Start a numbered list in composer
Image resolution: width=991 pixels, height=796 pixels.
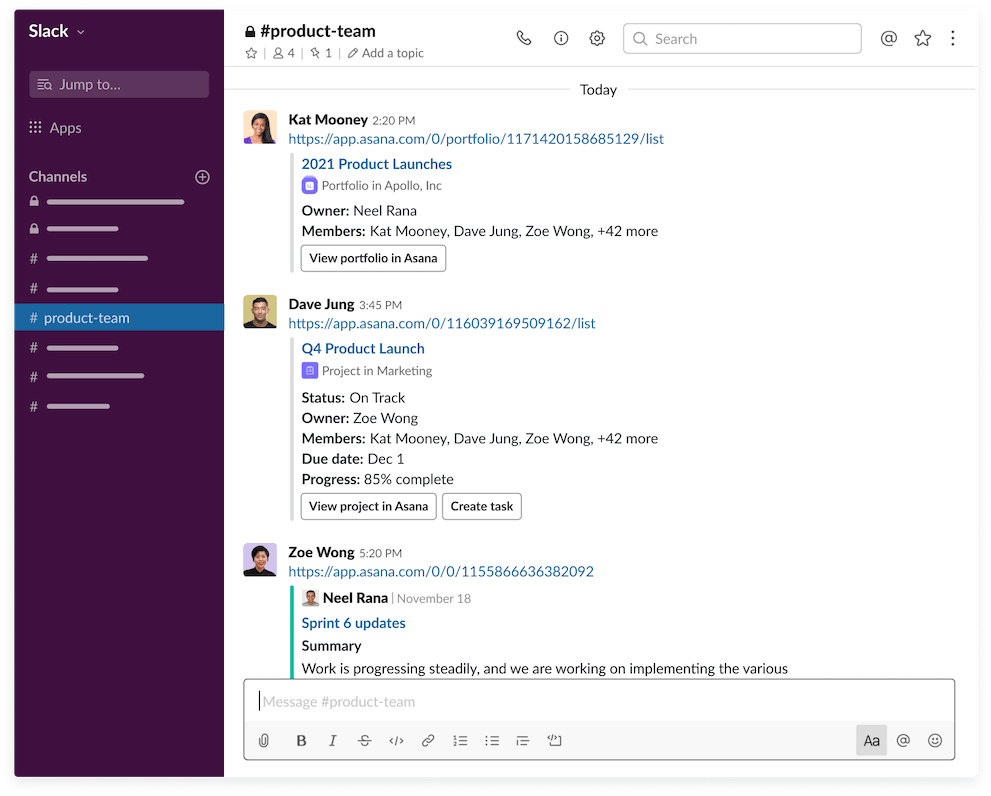coord(460,741)
